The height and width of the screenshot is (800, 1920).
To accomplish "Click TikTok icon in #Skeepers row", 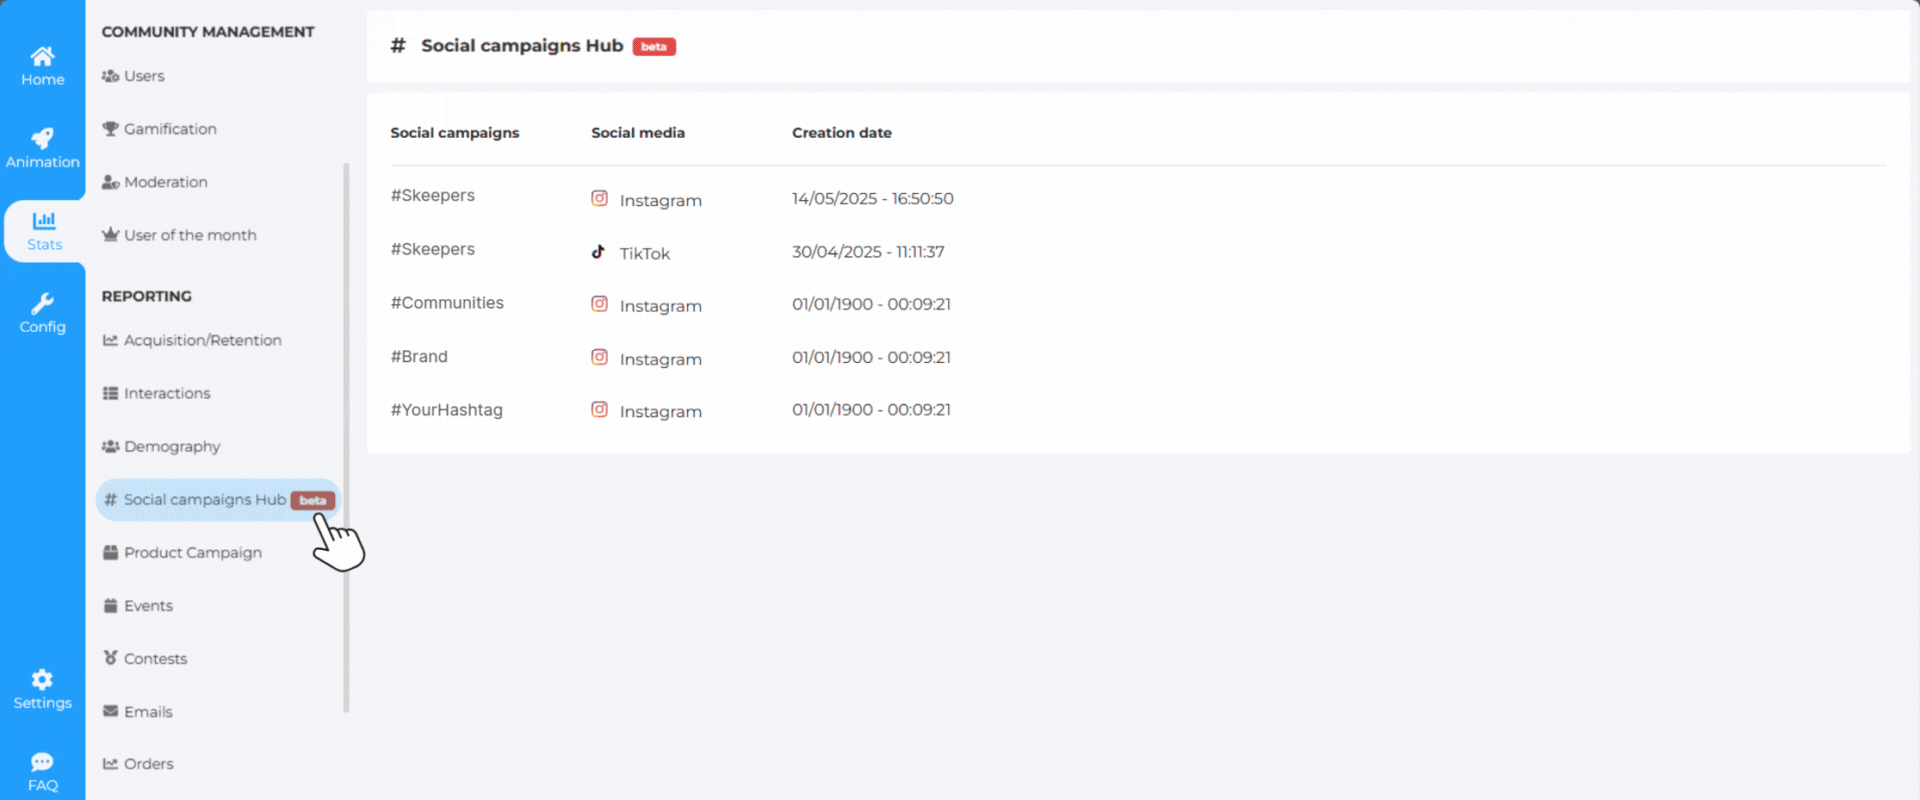I will 598,252.
